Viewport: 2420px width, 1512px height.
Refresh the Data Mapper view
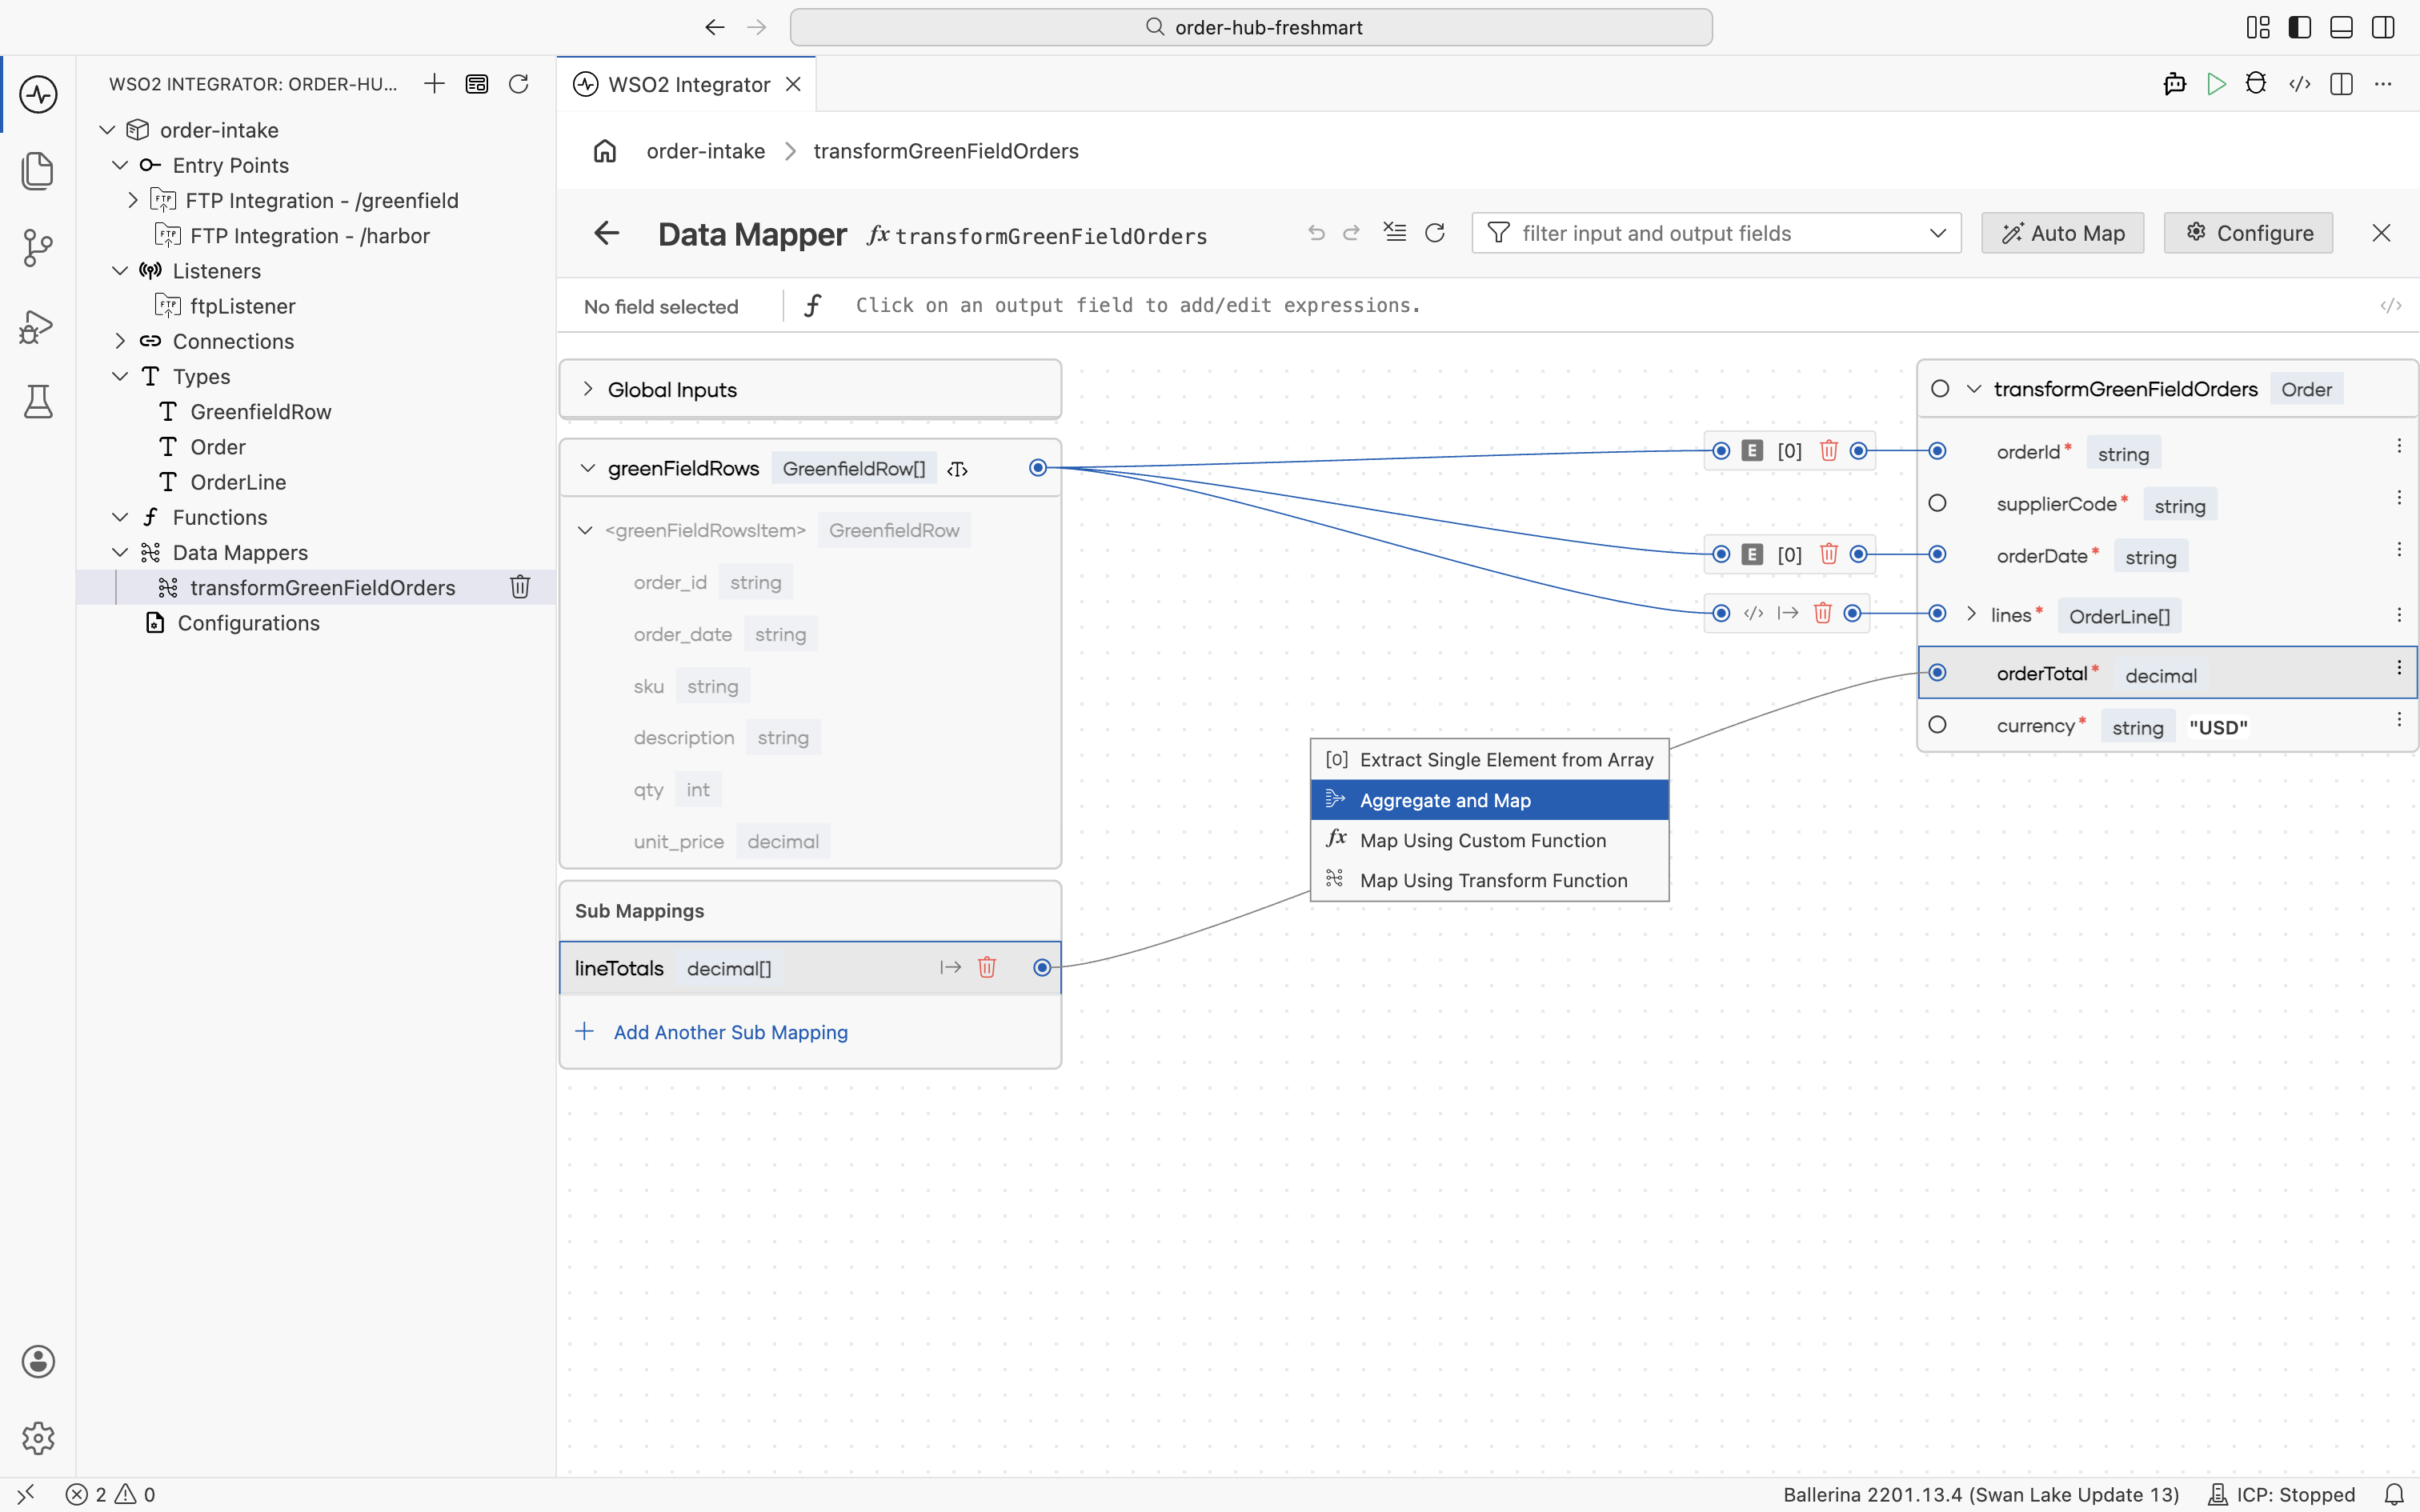click(x=1435, y=233)
